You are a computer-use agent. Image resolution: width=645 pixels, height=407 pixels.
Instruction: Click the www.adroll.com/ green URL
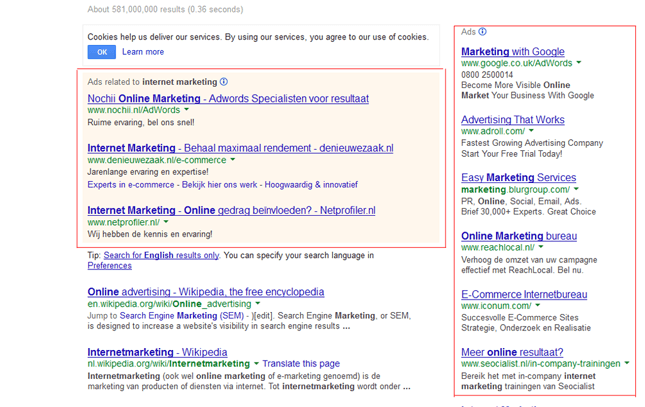coord(493,131)
